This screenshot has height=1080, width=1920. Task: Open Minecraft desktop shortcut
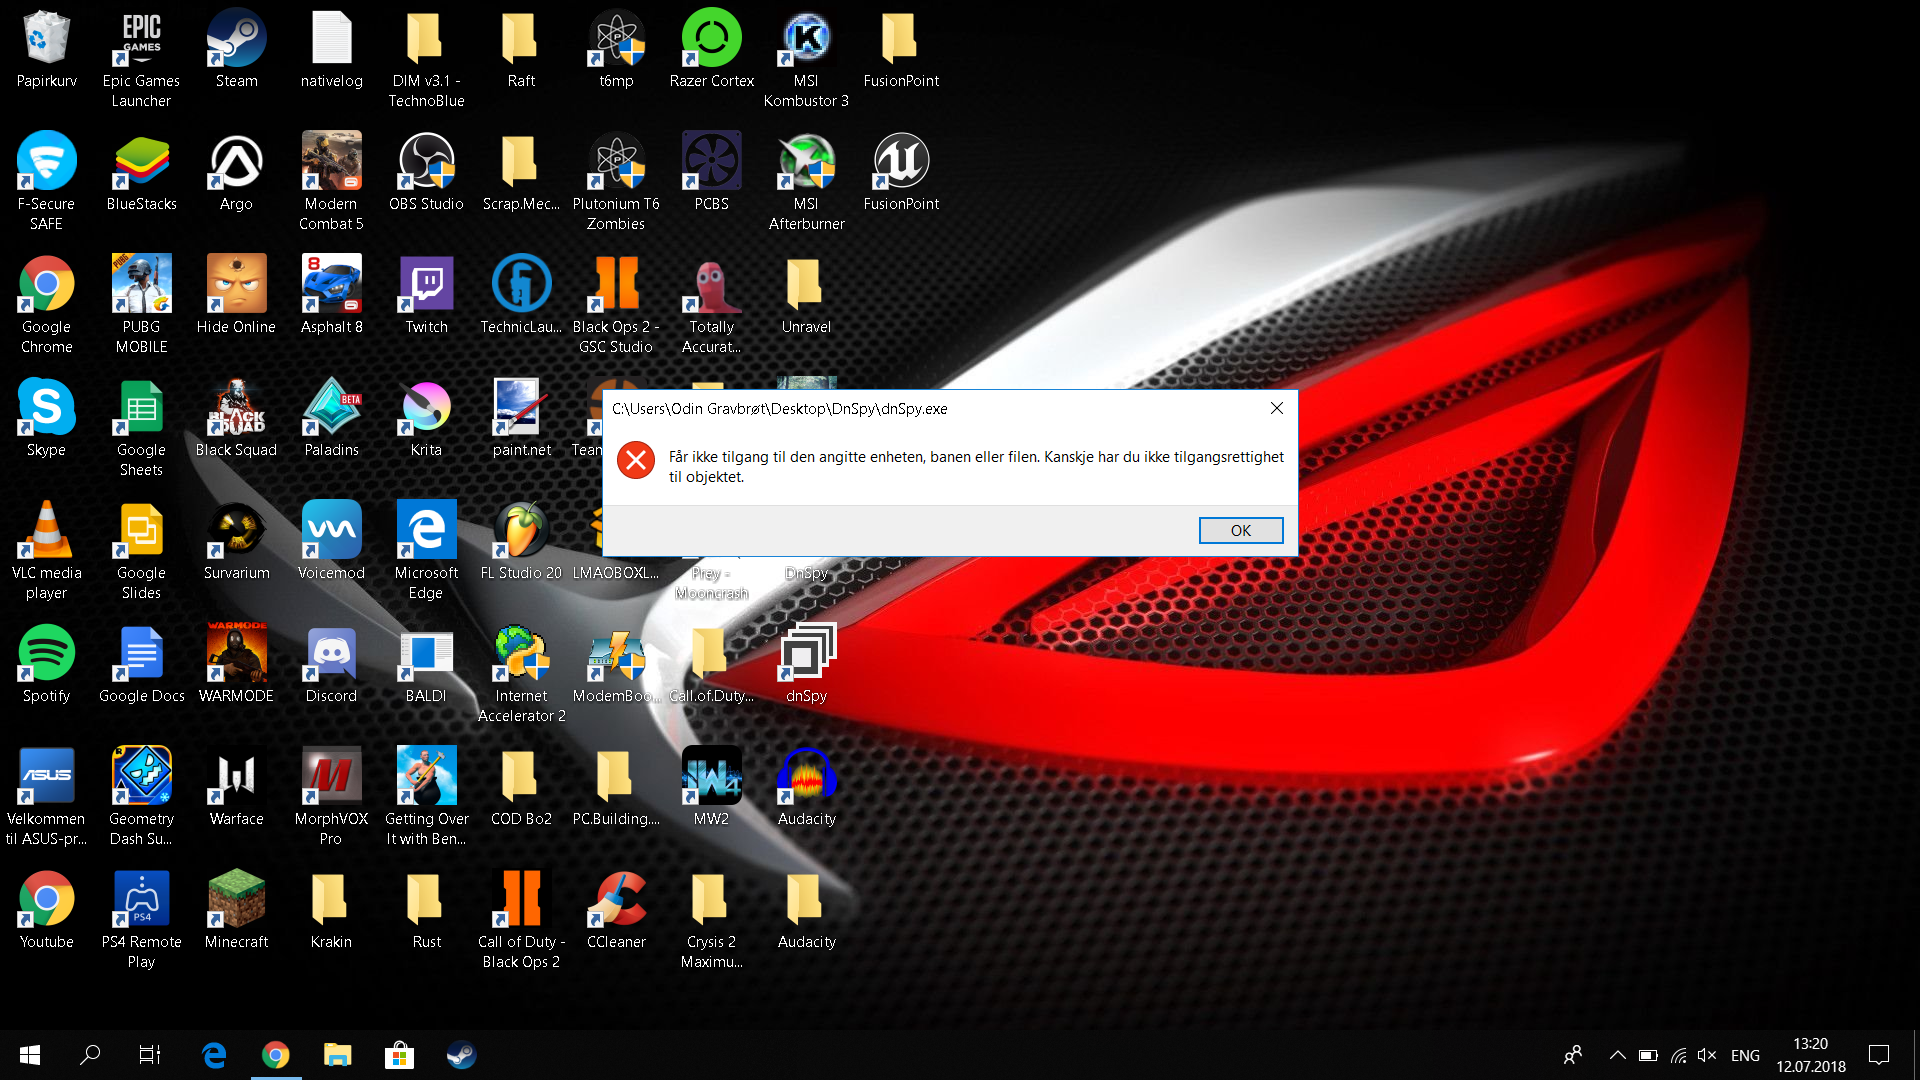click(236, 910)
